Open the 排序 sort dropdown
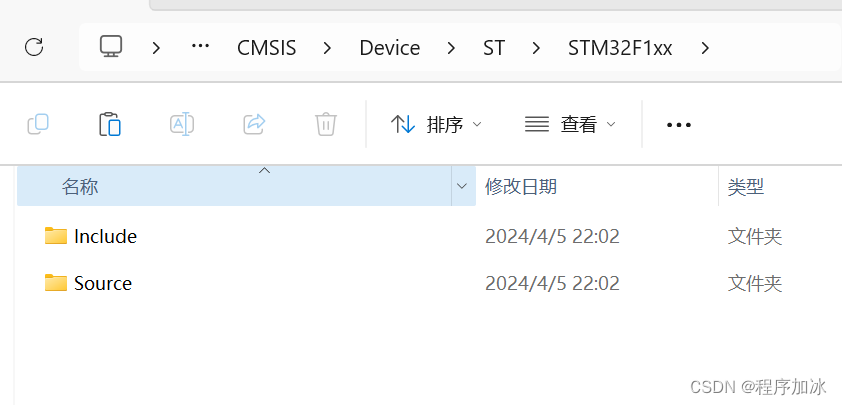 436,124
